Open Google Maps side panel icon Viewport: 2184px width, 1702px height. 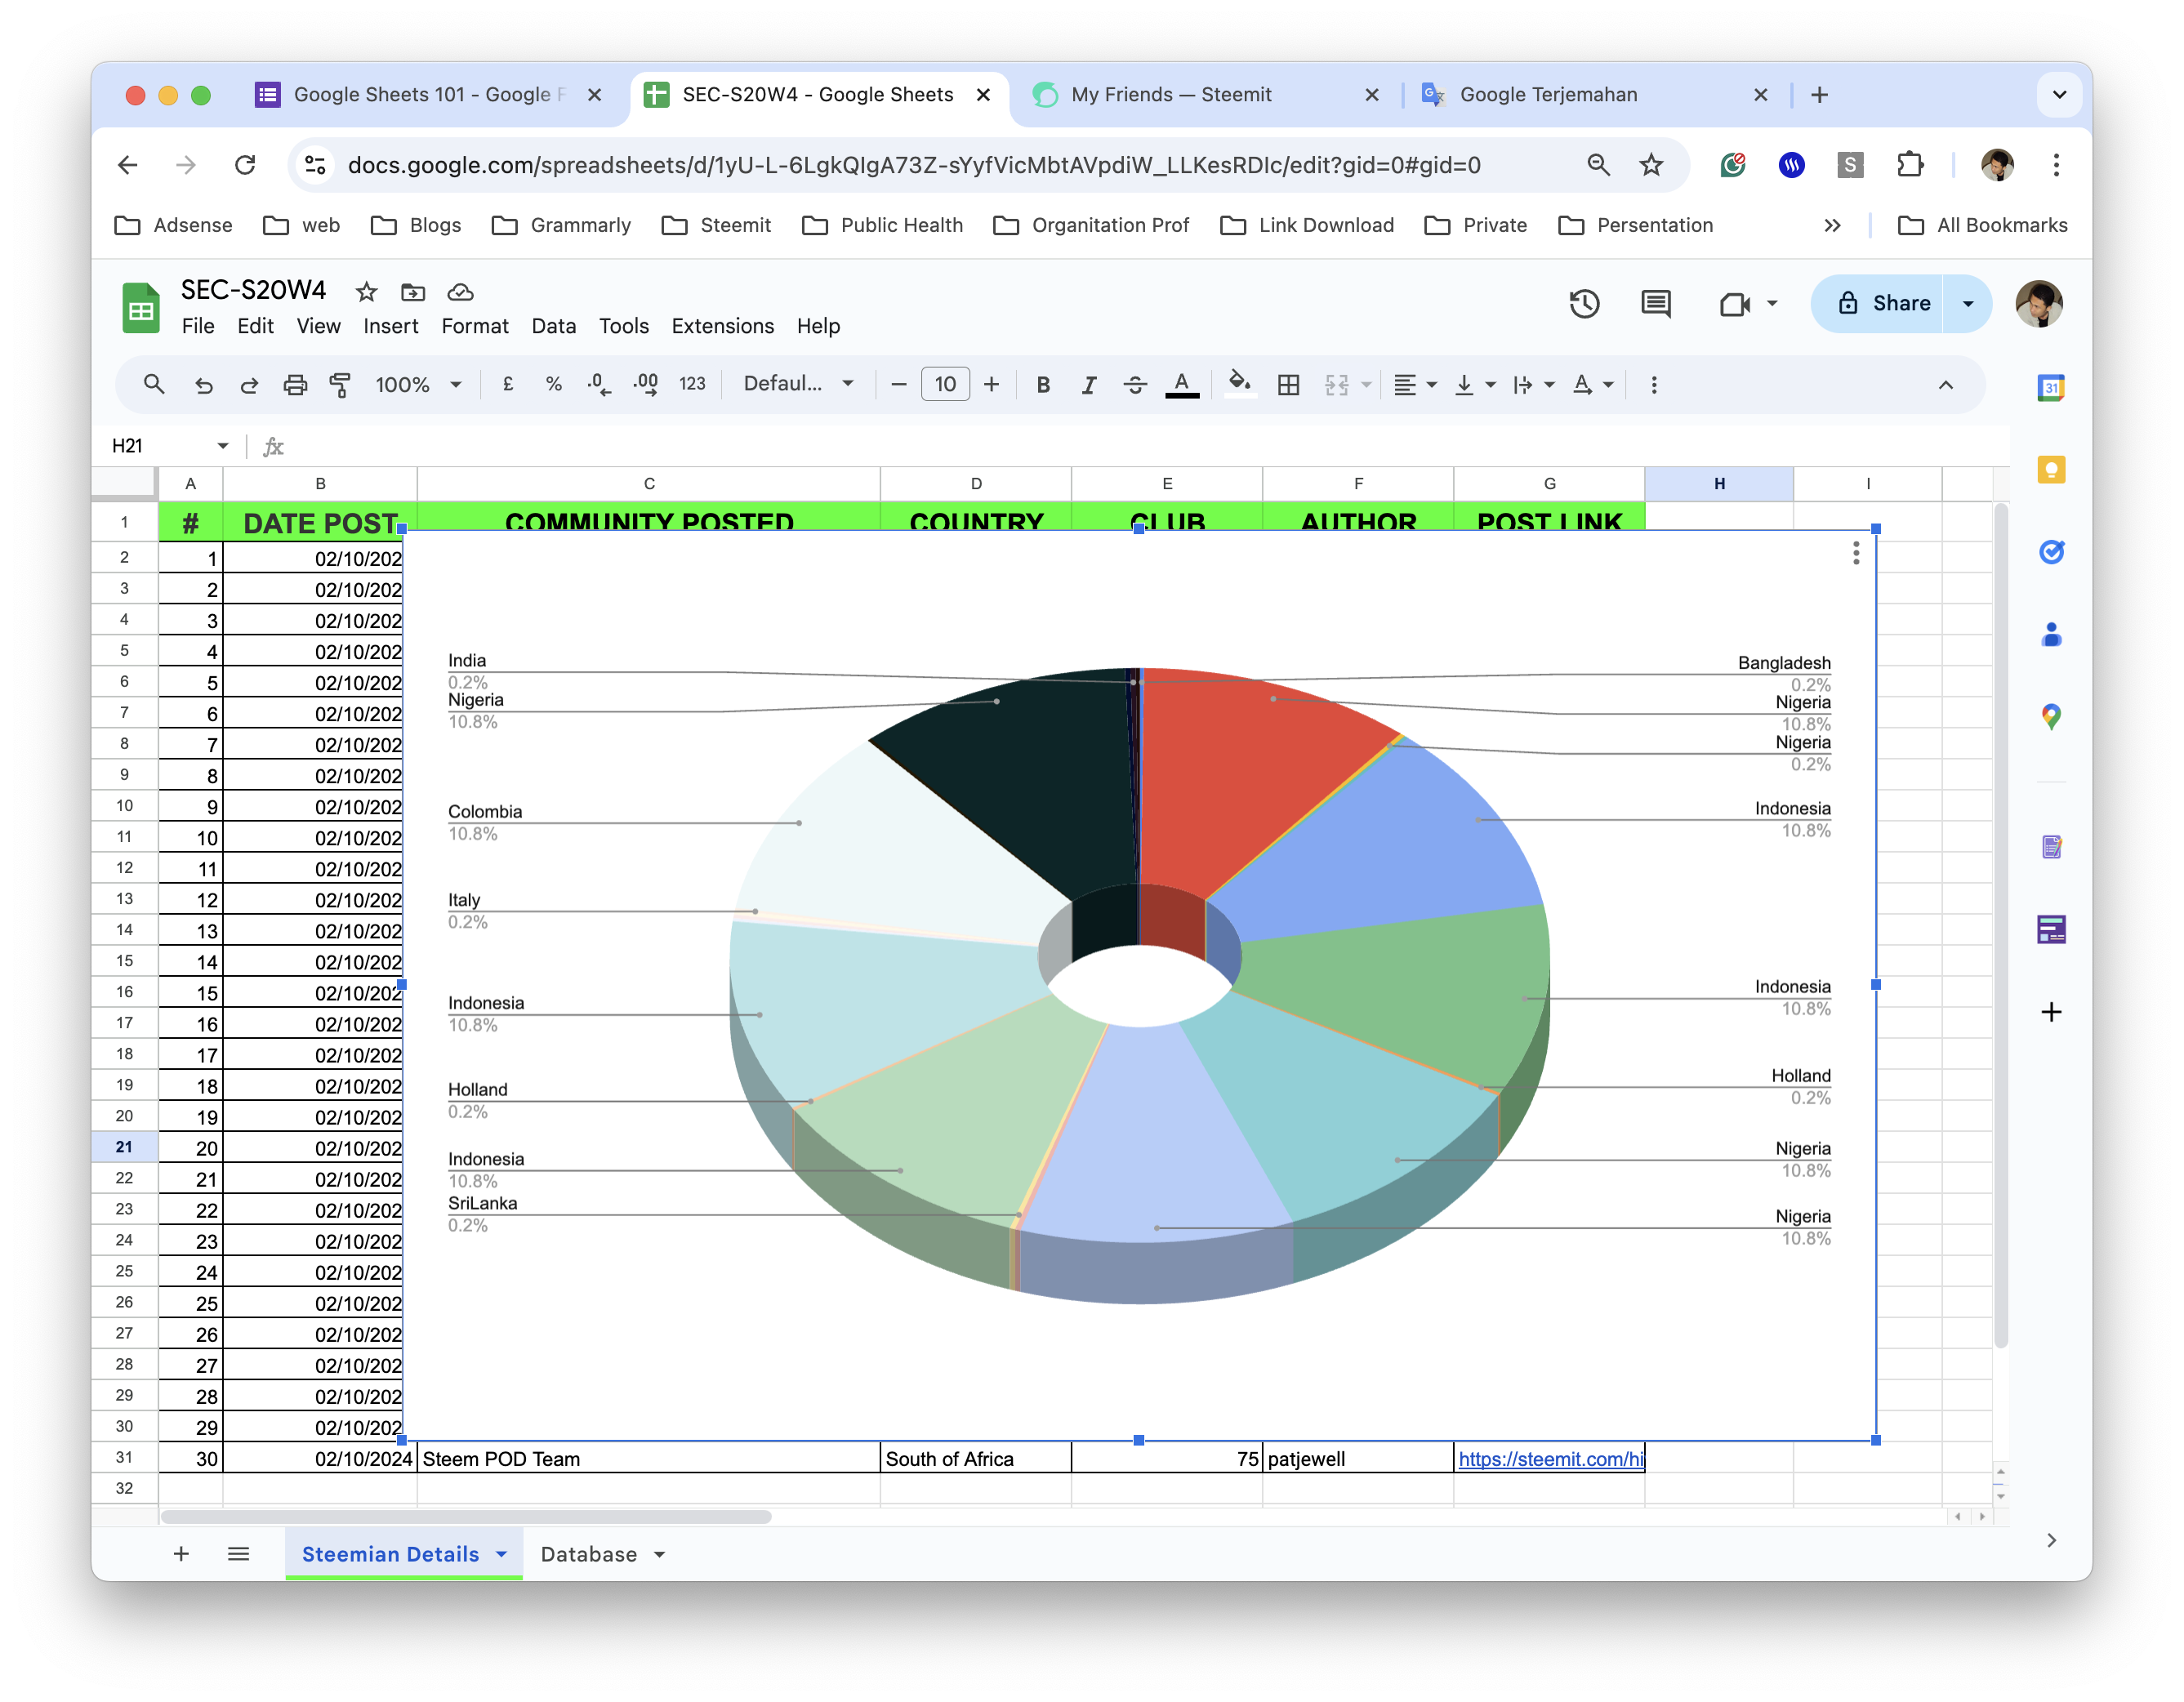pyautogui.click(x=2051, y=717)
